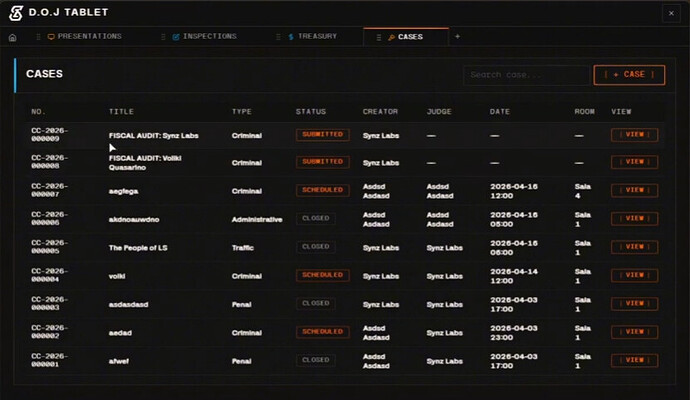Screen dimensions: 690x400
Task: Click the Inspections tab edit icon
Action: 176,37
